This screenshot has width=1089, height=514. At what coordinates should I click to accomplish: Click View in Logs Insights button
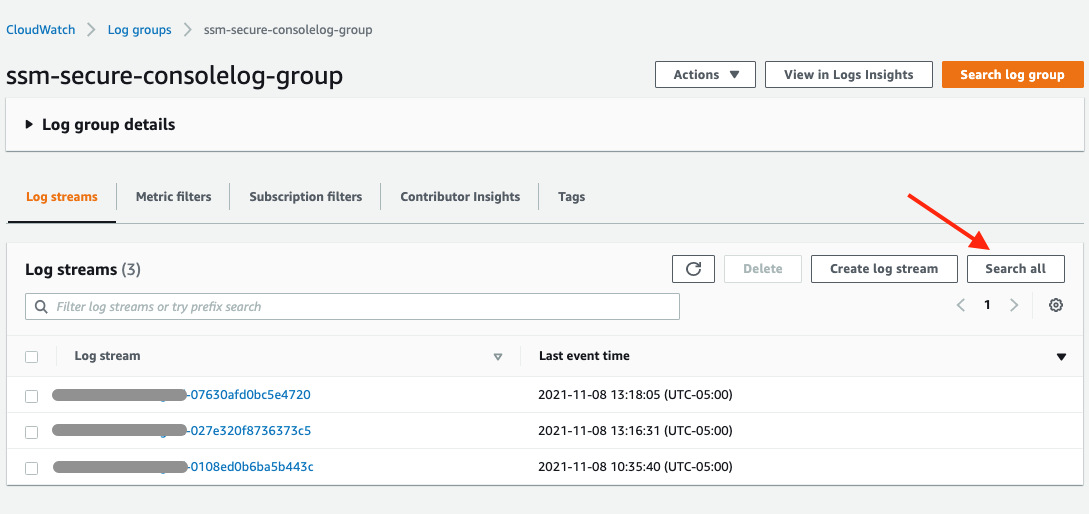[849, 74]
